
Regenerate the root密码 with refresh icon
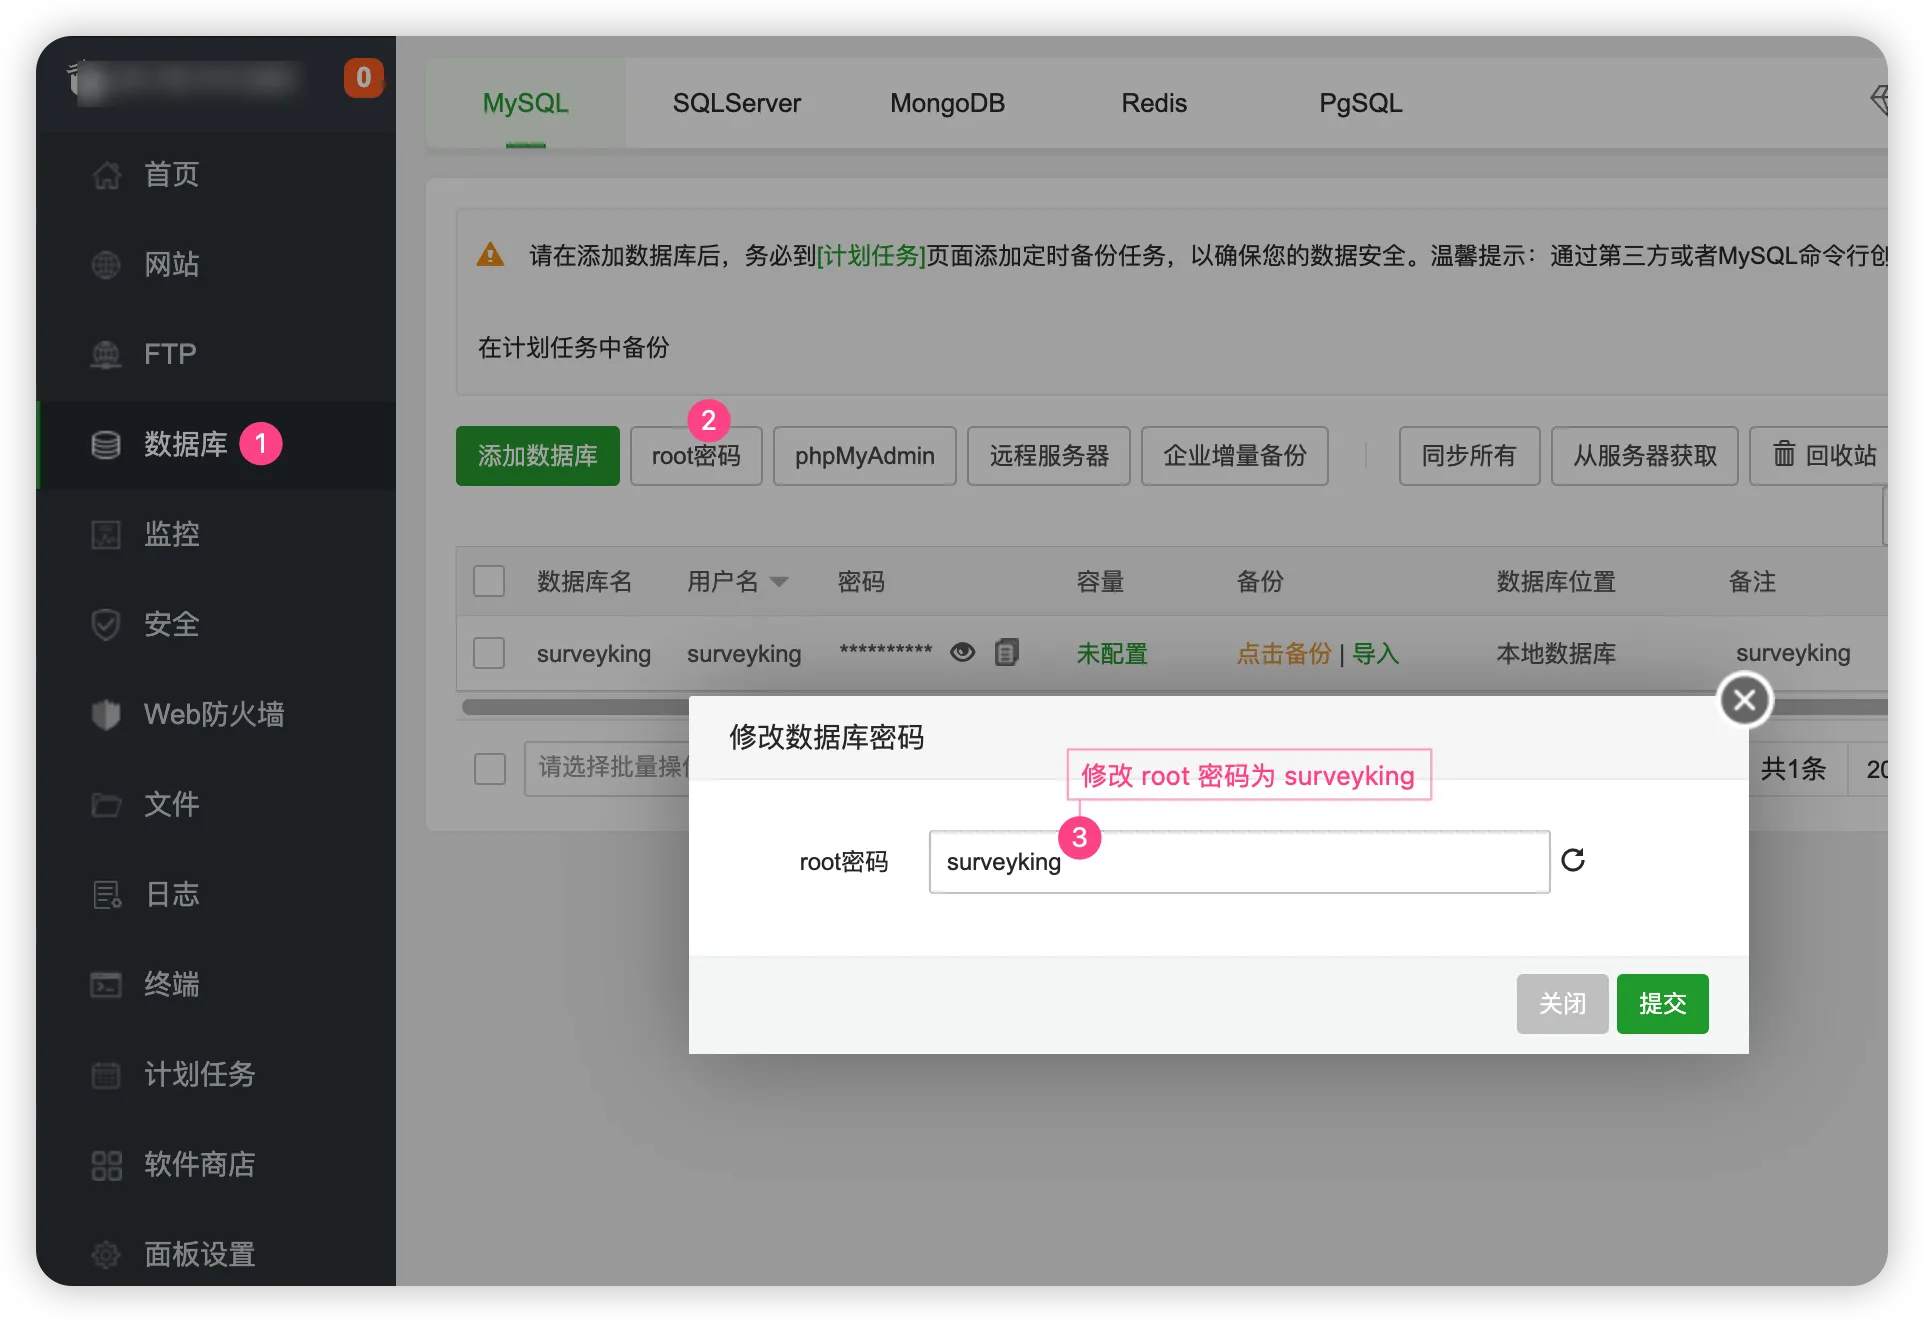1572,861
